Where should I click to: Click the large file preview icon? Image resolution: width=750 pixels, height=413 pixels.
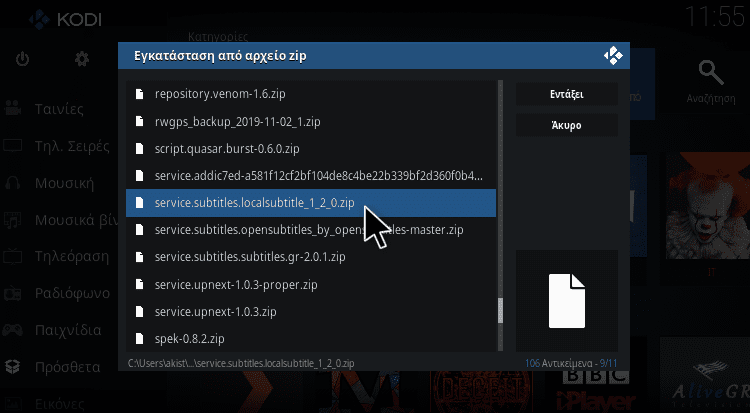pyautogui.click(x=567, y=301)
